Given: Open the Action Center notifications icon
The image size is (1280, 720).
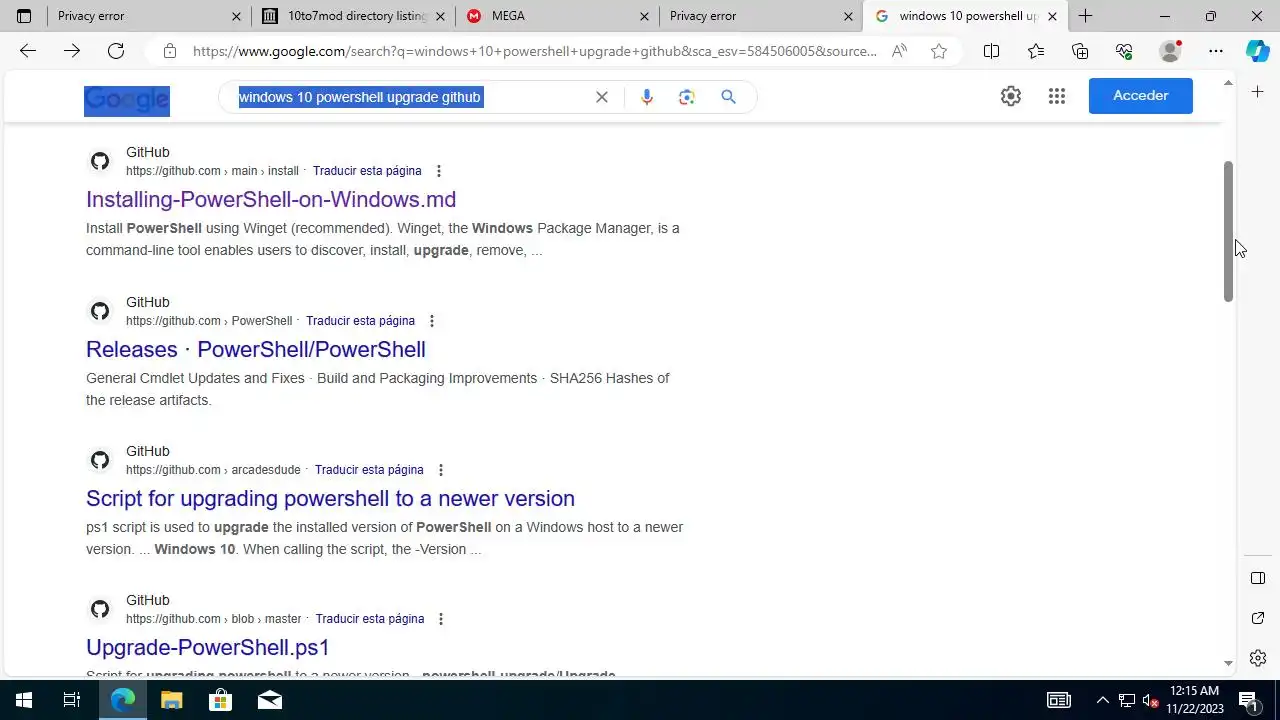Looking at the screenshot, I should pyautogui.click(x=1248, y=700).
